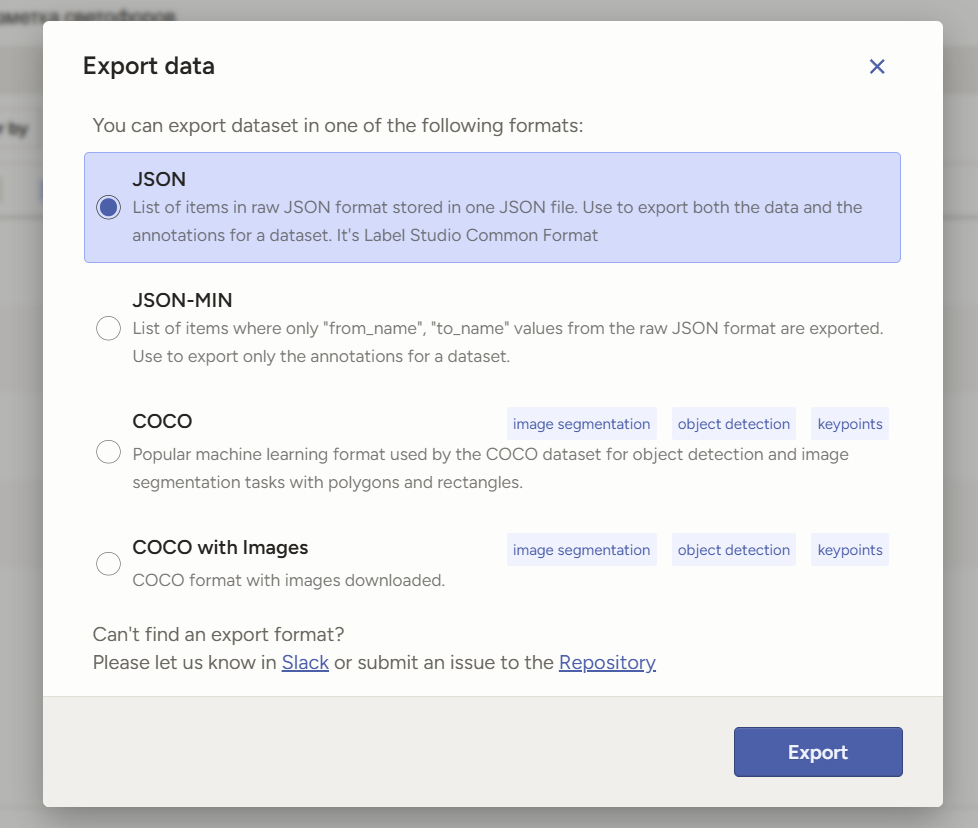This screenshot has height=828, width=978.
Task: Click the COCO format description text
Action: (x=490, y=468)
